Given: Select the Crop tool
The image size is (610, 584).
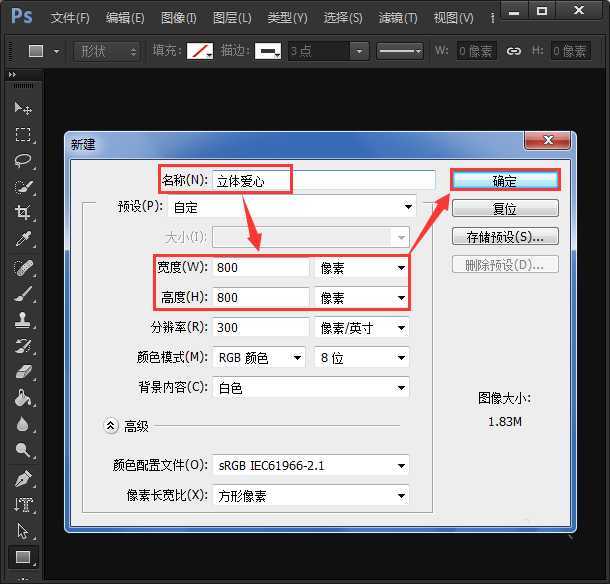Looking at the screenshot, I should [23, 213].
